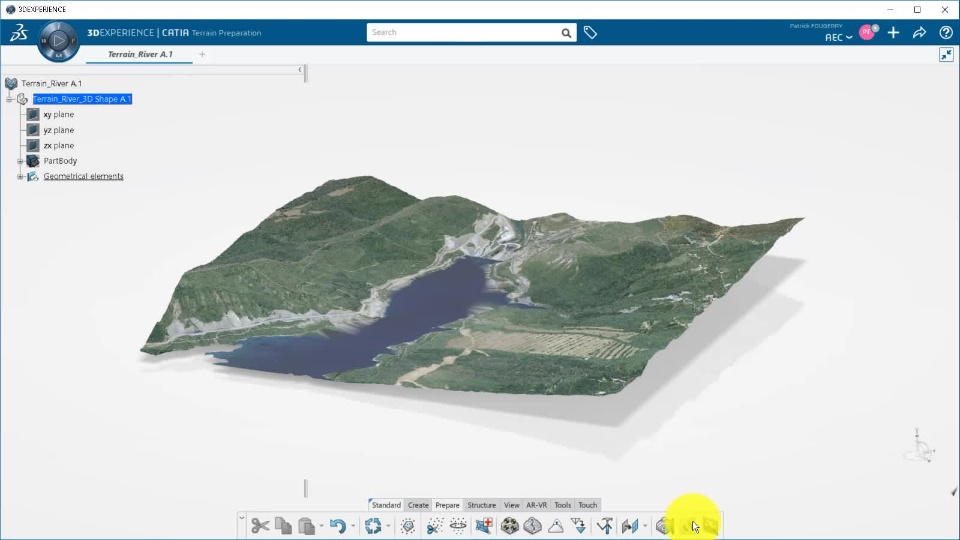Screen dimensions: 960x540
Task: Click the point cloud polygon selection icon
Action: pos(408,525)
